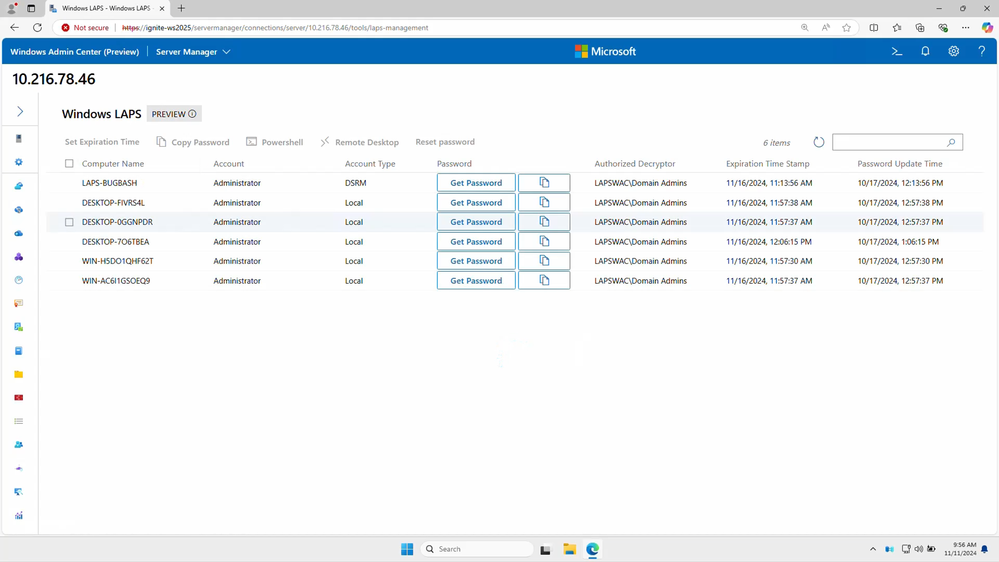Copy password icon for DESKTOP-0GGNPDR row

point(544,222)
